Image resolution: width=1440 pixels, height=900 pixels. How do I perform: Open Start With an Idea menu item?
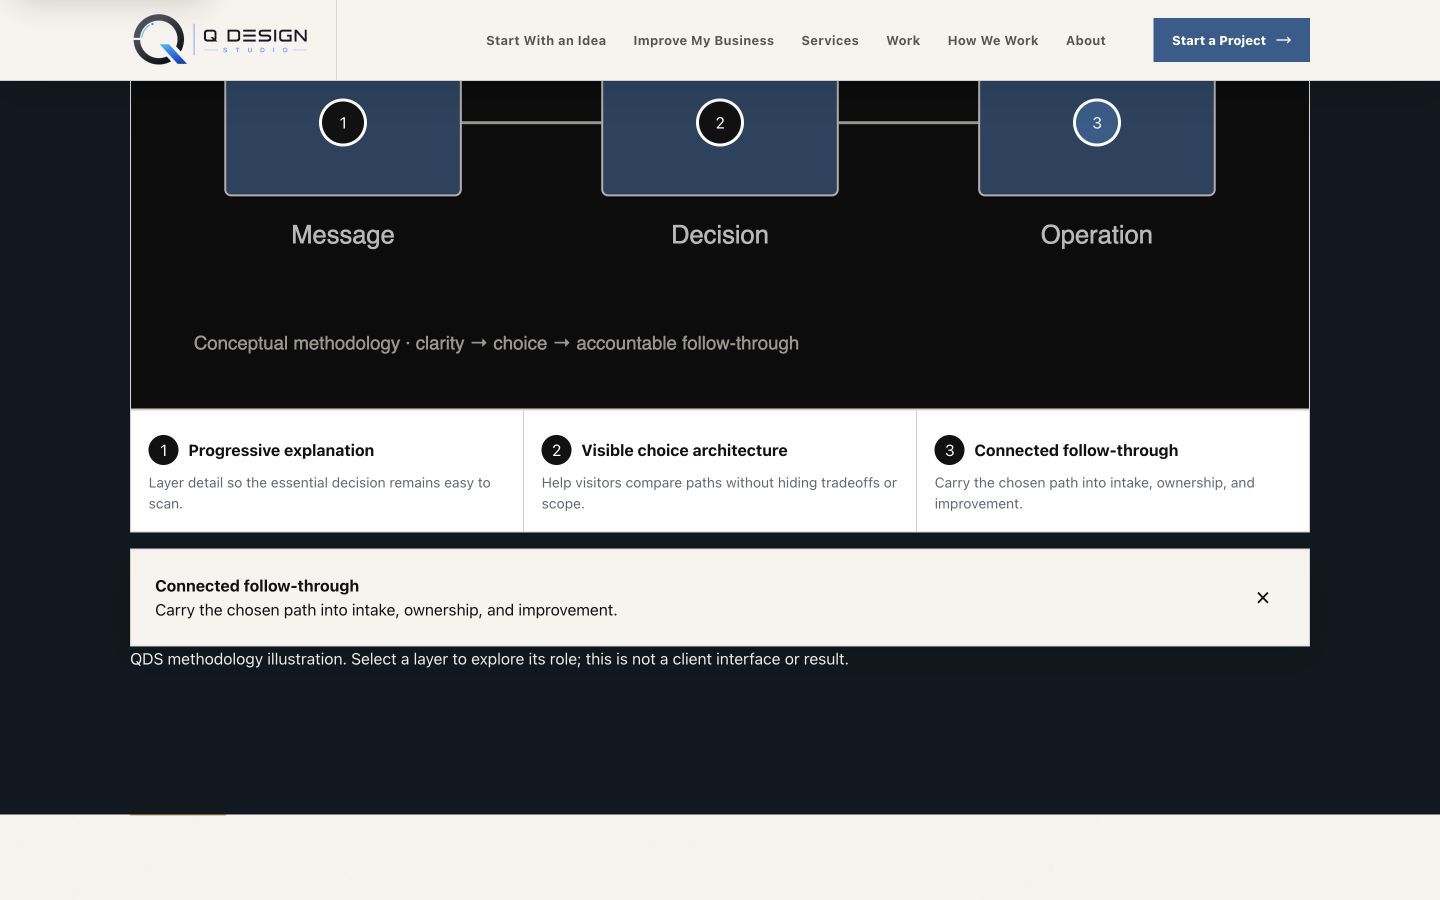click(x=546, y=41)
